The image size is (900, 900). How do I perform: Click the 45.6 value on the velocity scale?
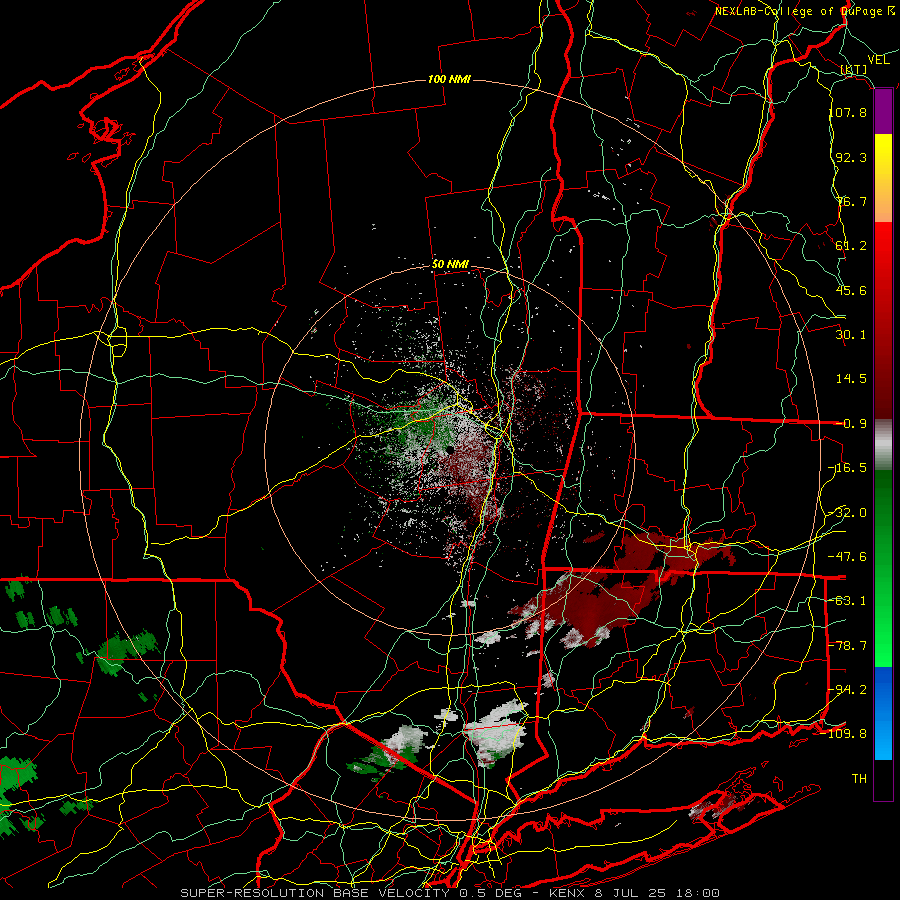851,290
